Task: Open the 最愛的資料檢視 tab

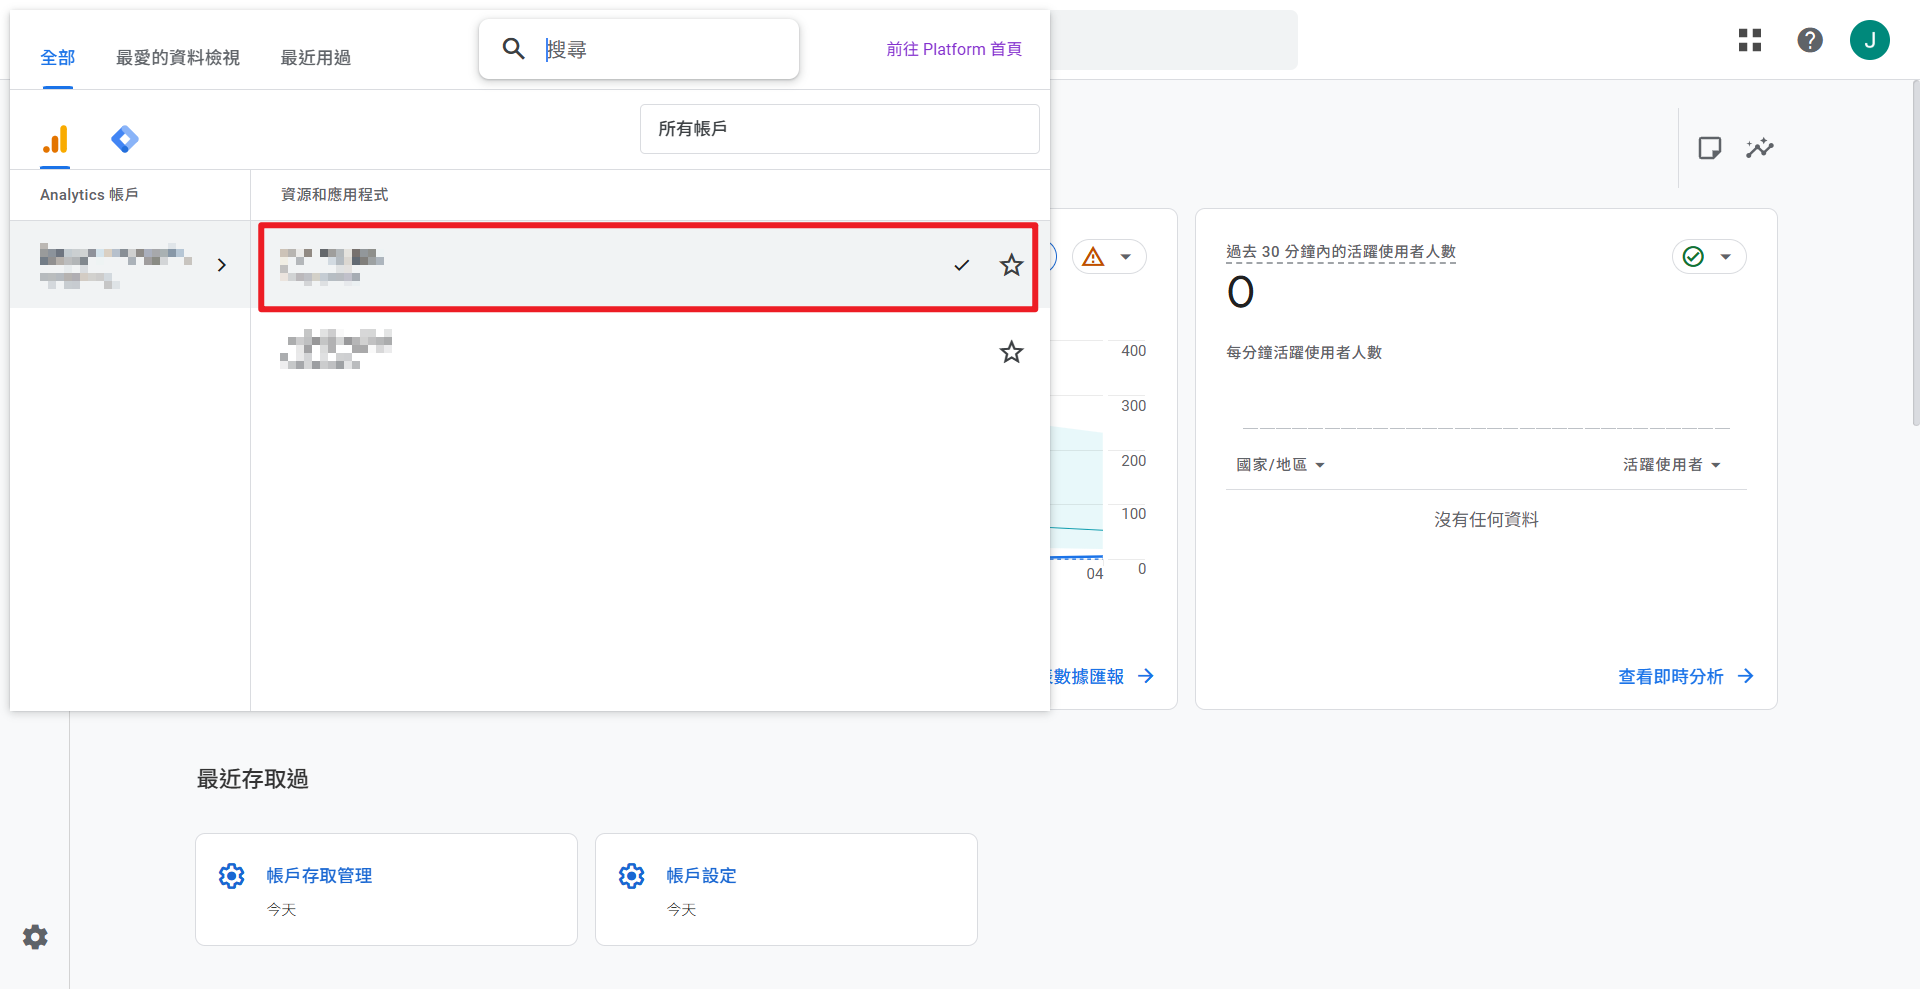Action: coord(177,57)
